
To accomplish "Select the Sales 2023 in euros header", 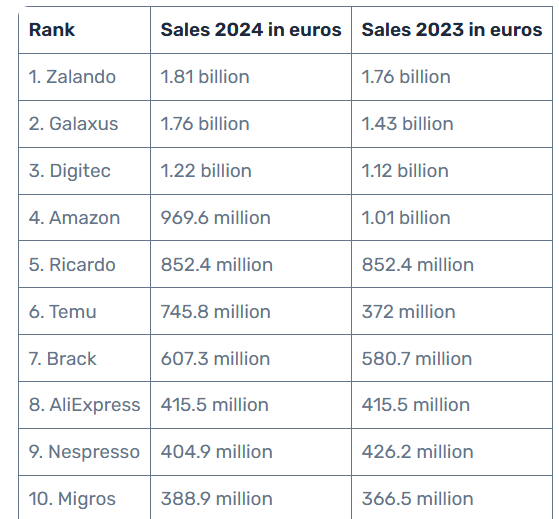I will (x=452, y=30).
